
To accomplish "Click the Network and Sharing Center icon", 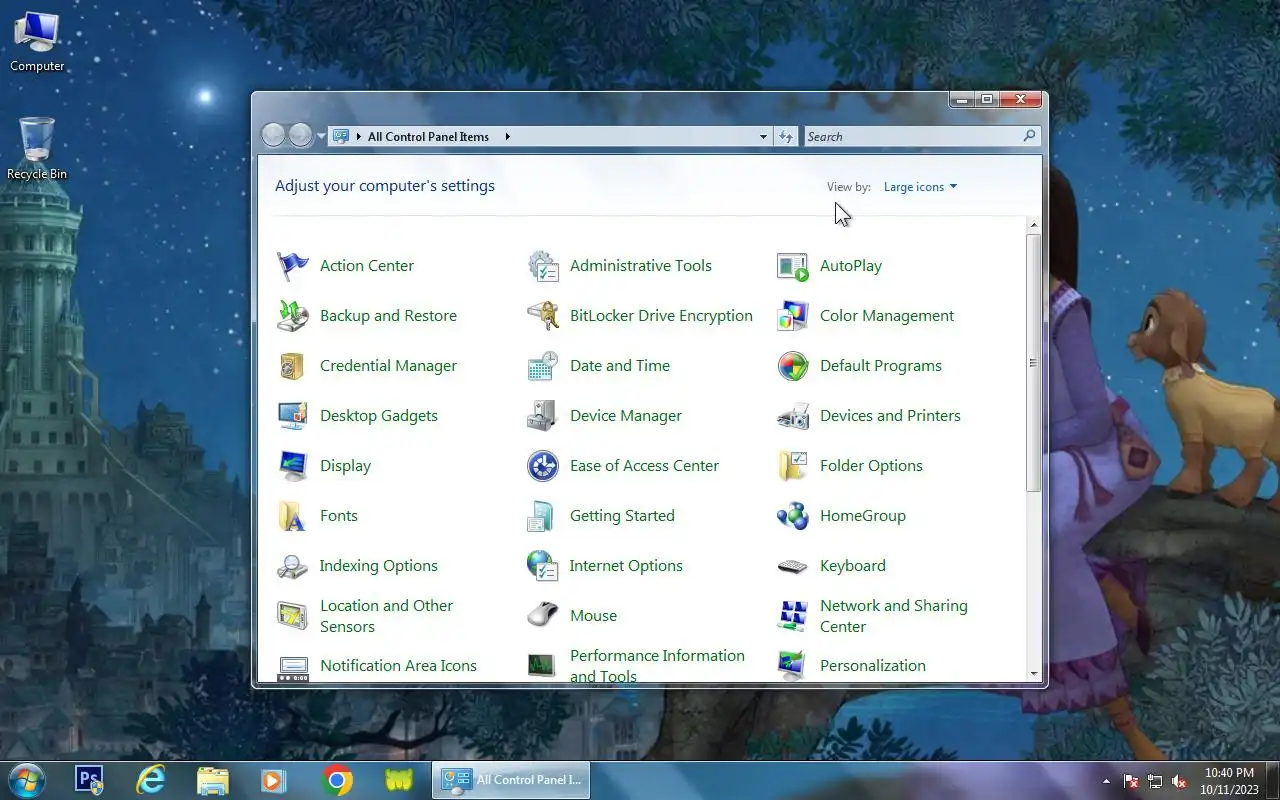I will pos(793,616).
